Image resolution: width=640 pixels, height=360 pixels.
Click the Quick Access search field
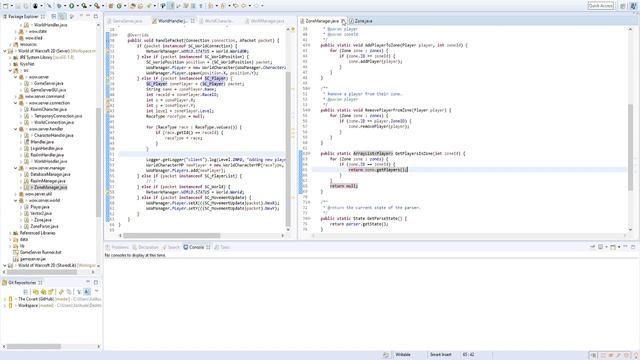[x=600, y=6]
